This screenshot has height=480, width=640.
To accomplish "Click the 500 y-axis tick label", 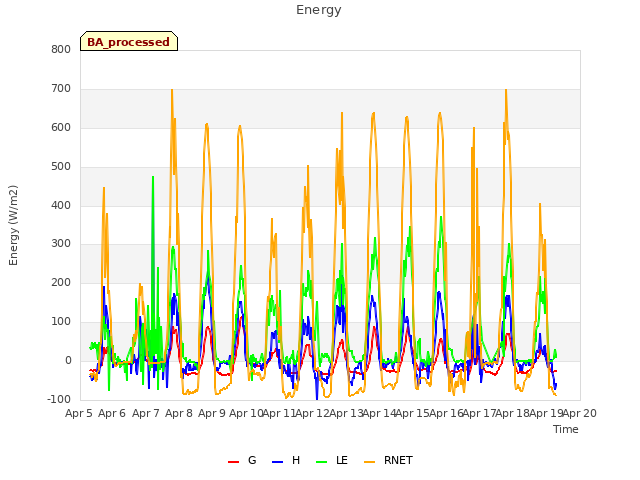I will tap(61, 167).
